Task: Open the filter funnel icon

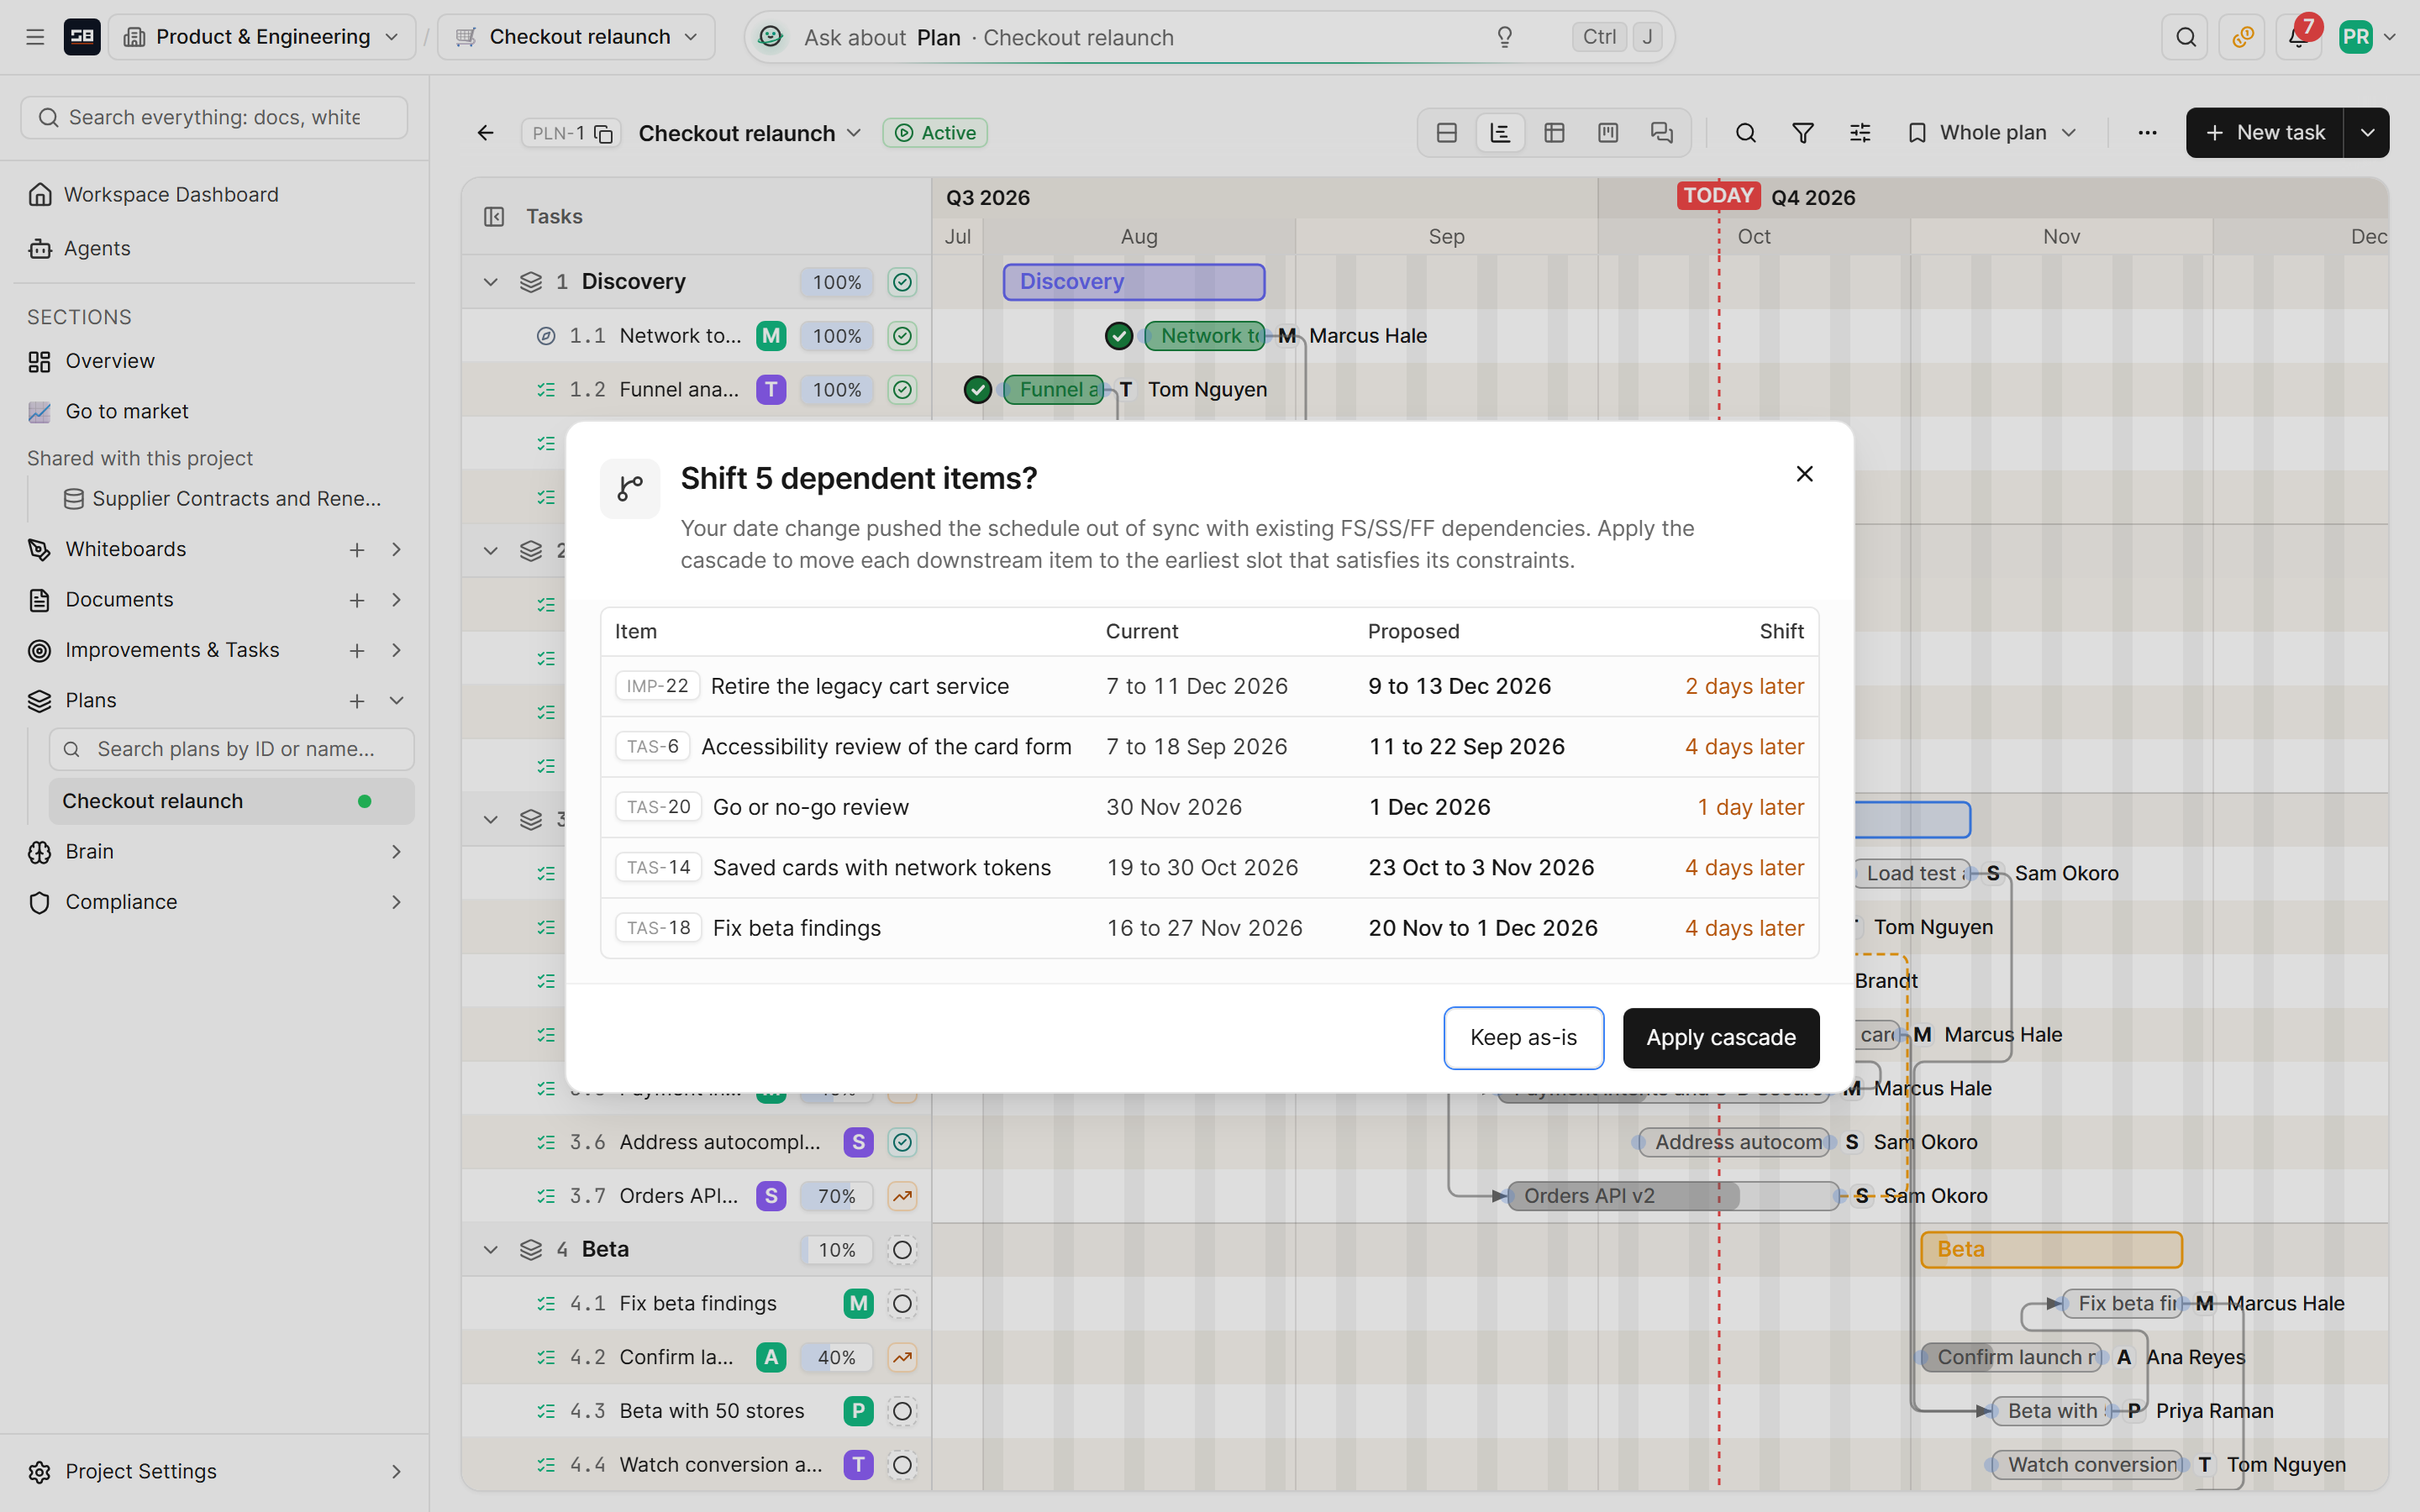Action: (1803, 133)
